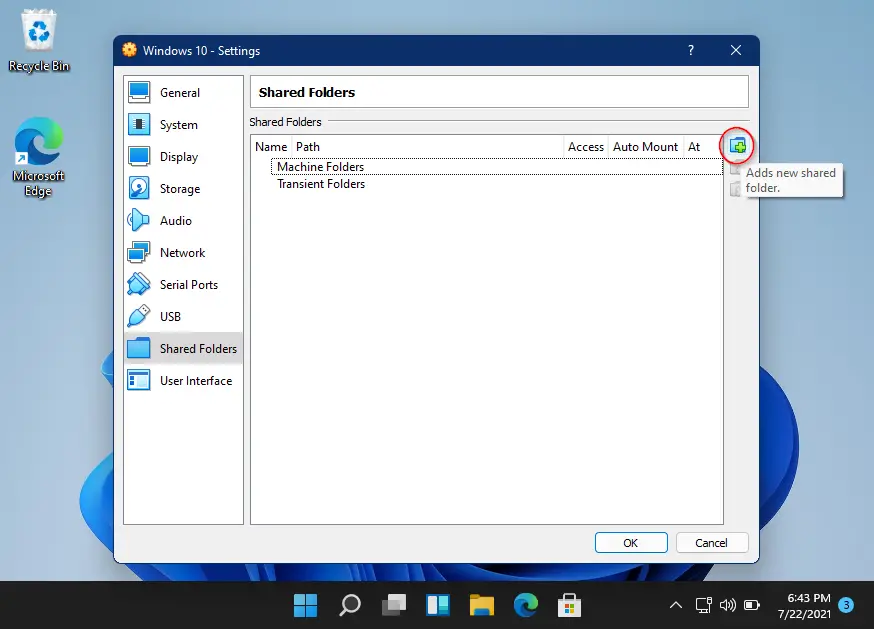Confirm settings with OK button
The height and width of the screenshot is (629, 874).
pyautogui.click(x=631, y=543)
